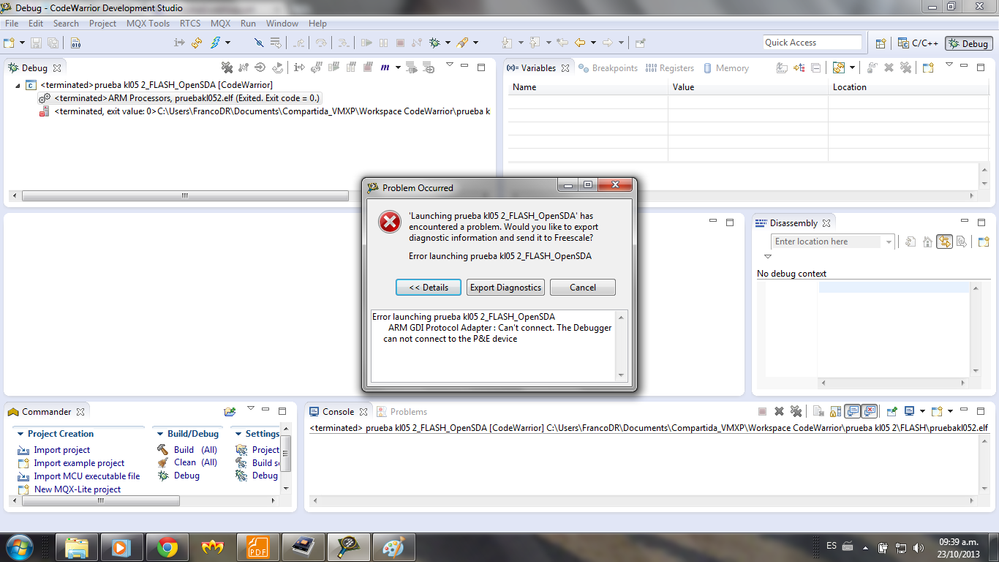
Task: Open the Disassembly location combo box dropdown
Action: (888, 241)
